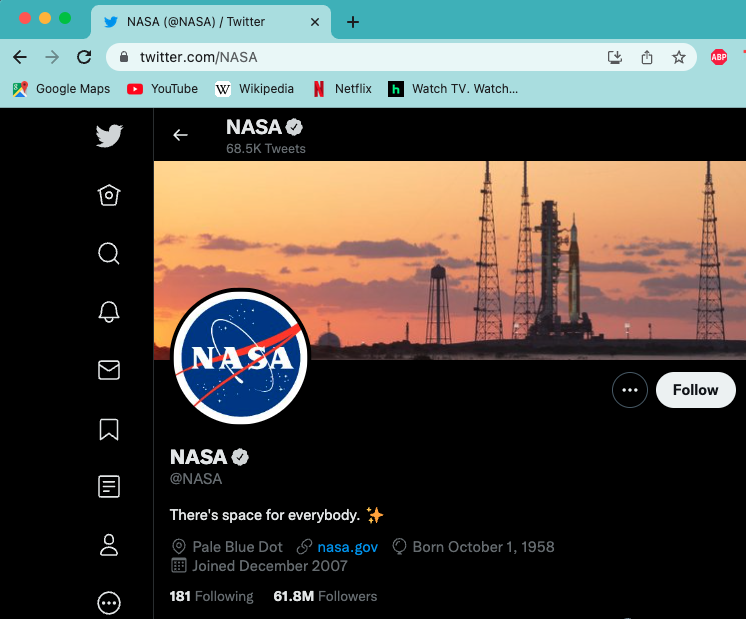The image size is (746, 619).
Task: Open the Explore search icon in sidebar
Action: [x=109, y=253]
